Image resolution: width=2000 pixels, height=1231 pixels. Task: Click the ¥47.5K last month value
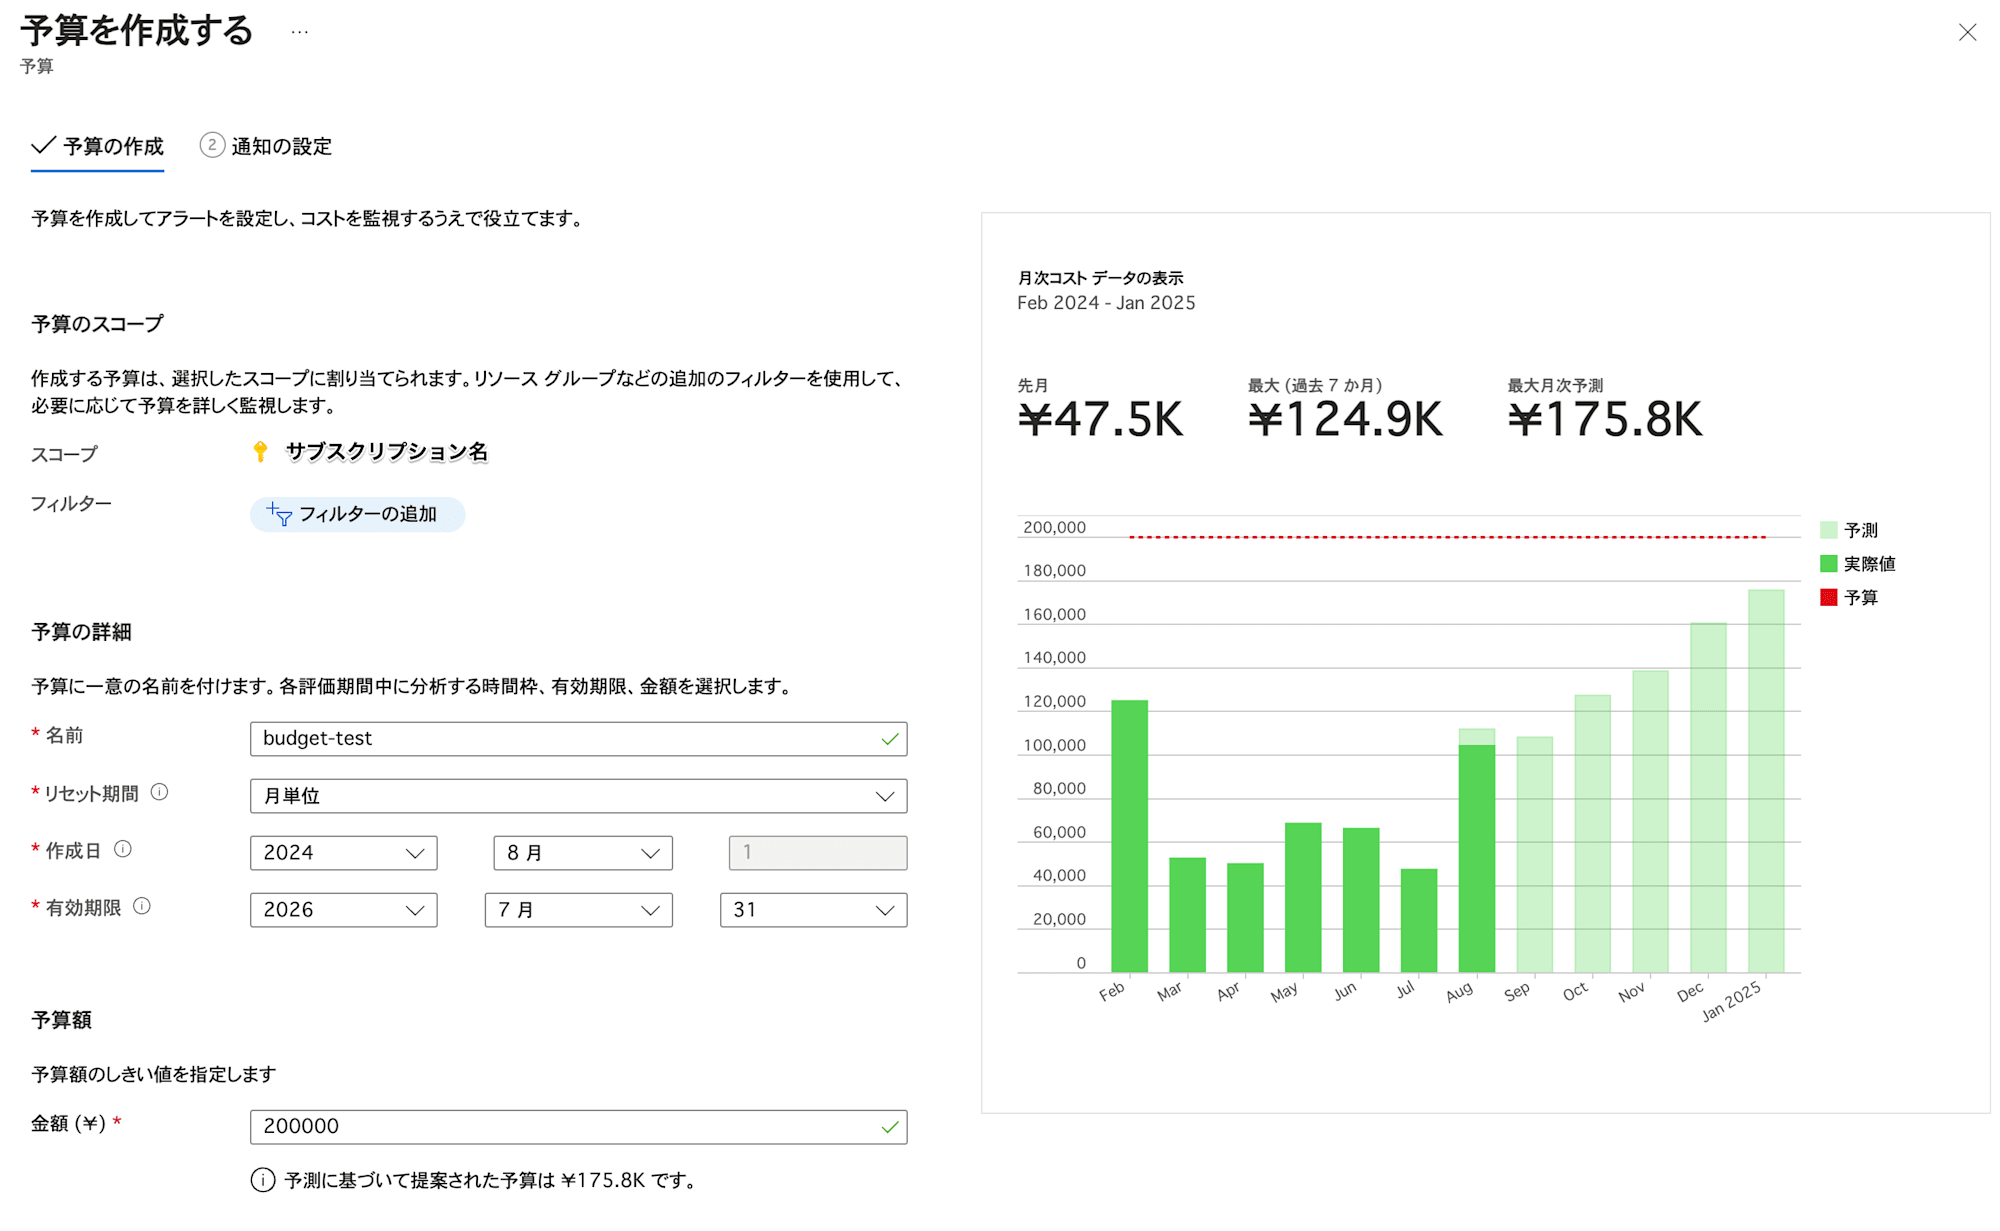click(x=1100, y=420)
